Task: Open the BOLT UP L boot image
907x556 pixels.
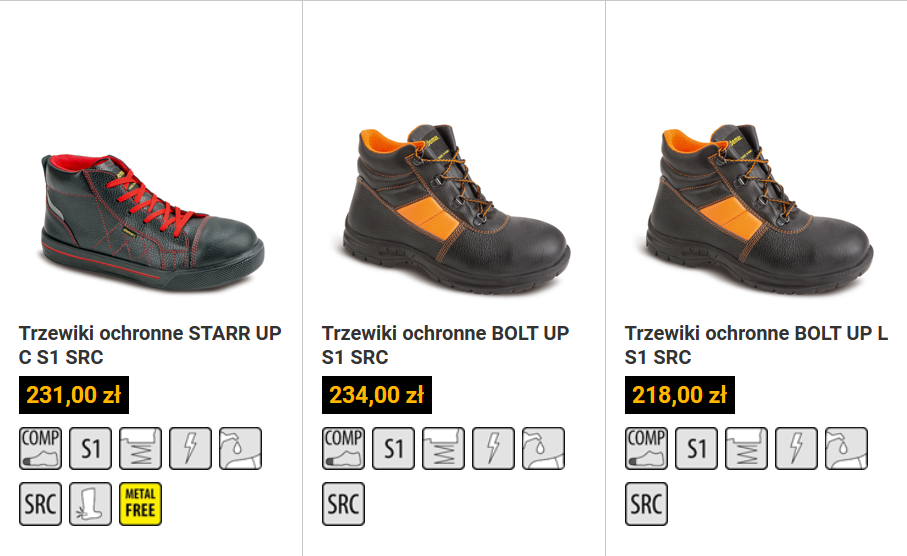Action: 759,208
